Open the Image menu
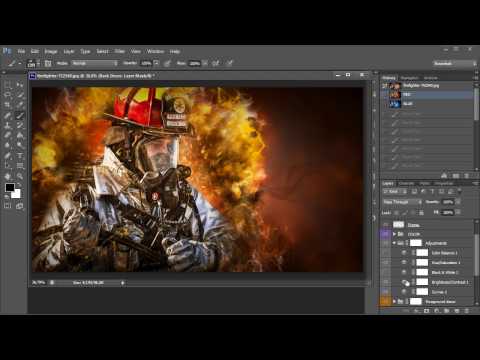 [x=51, y=51]
